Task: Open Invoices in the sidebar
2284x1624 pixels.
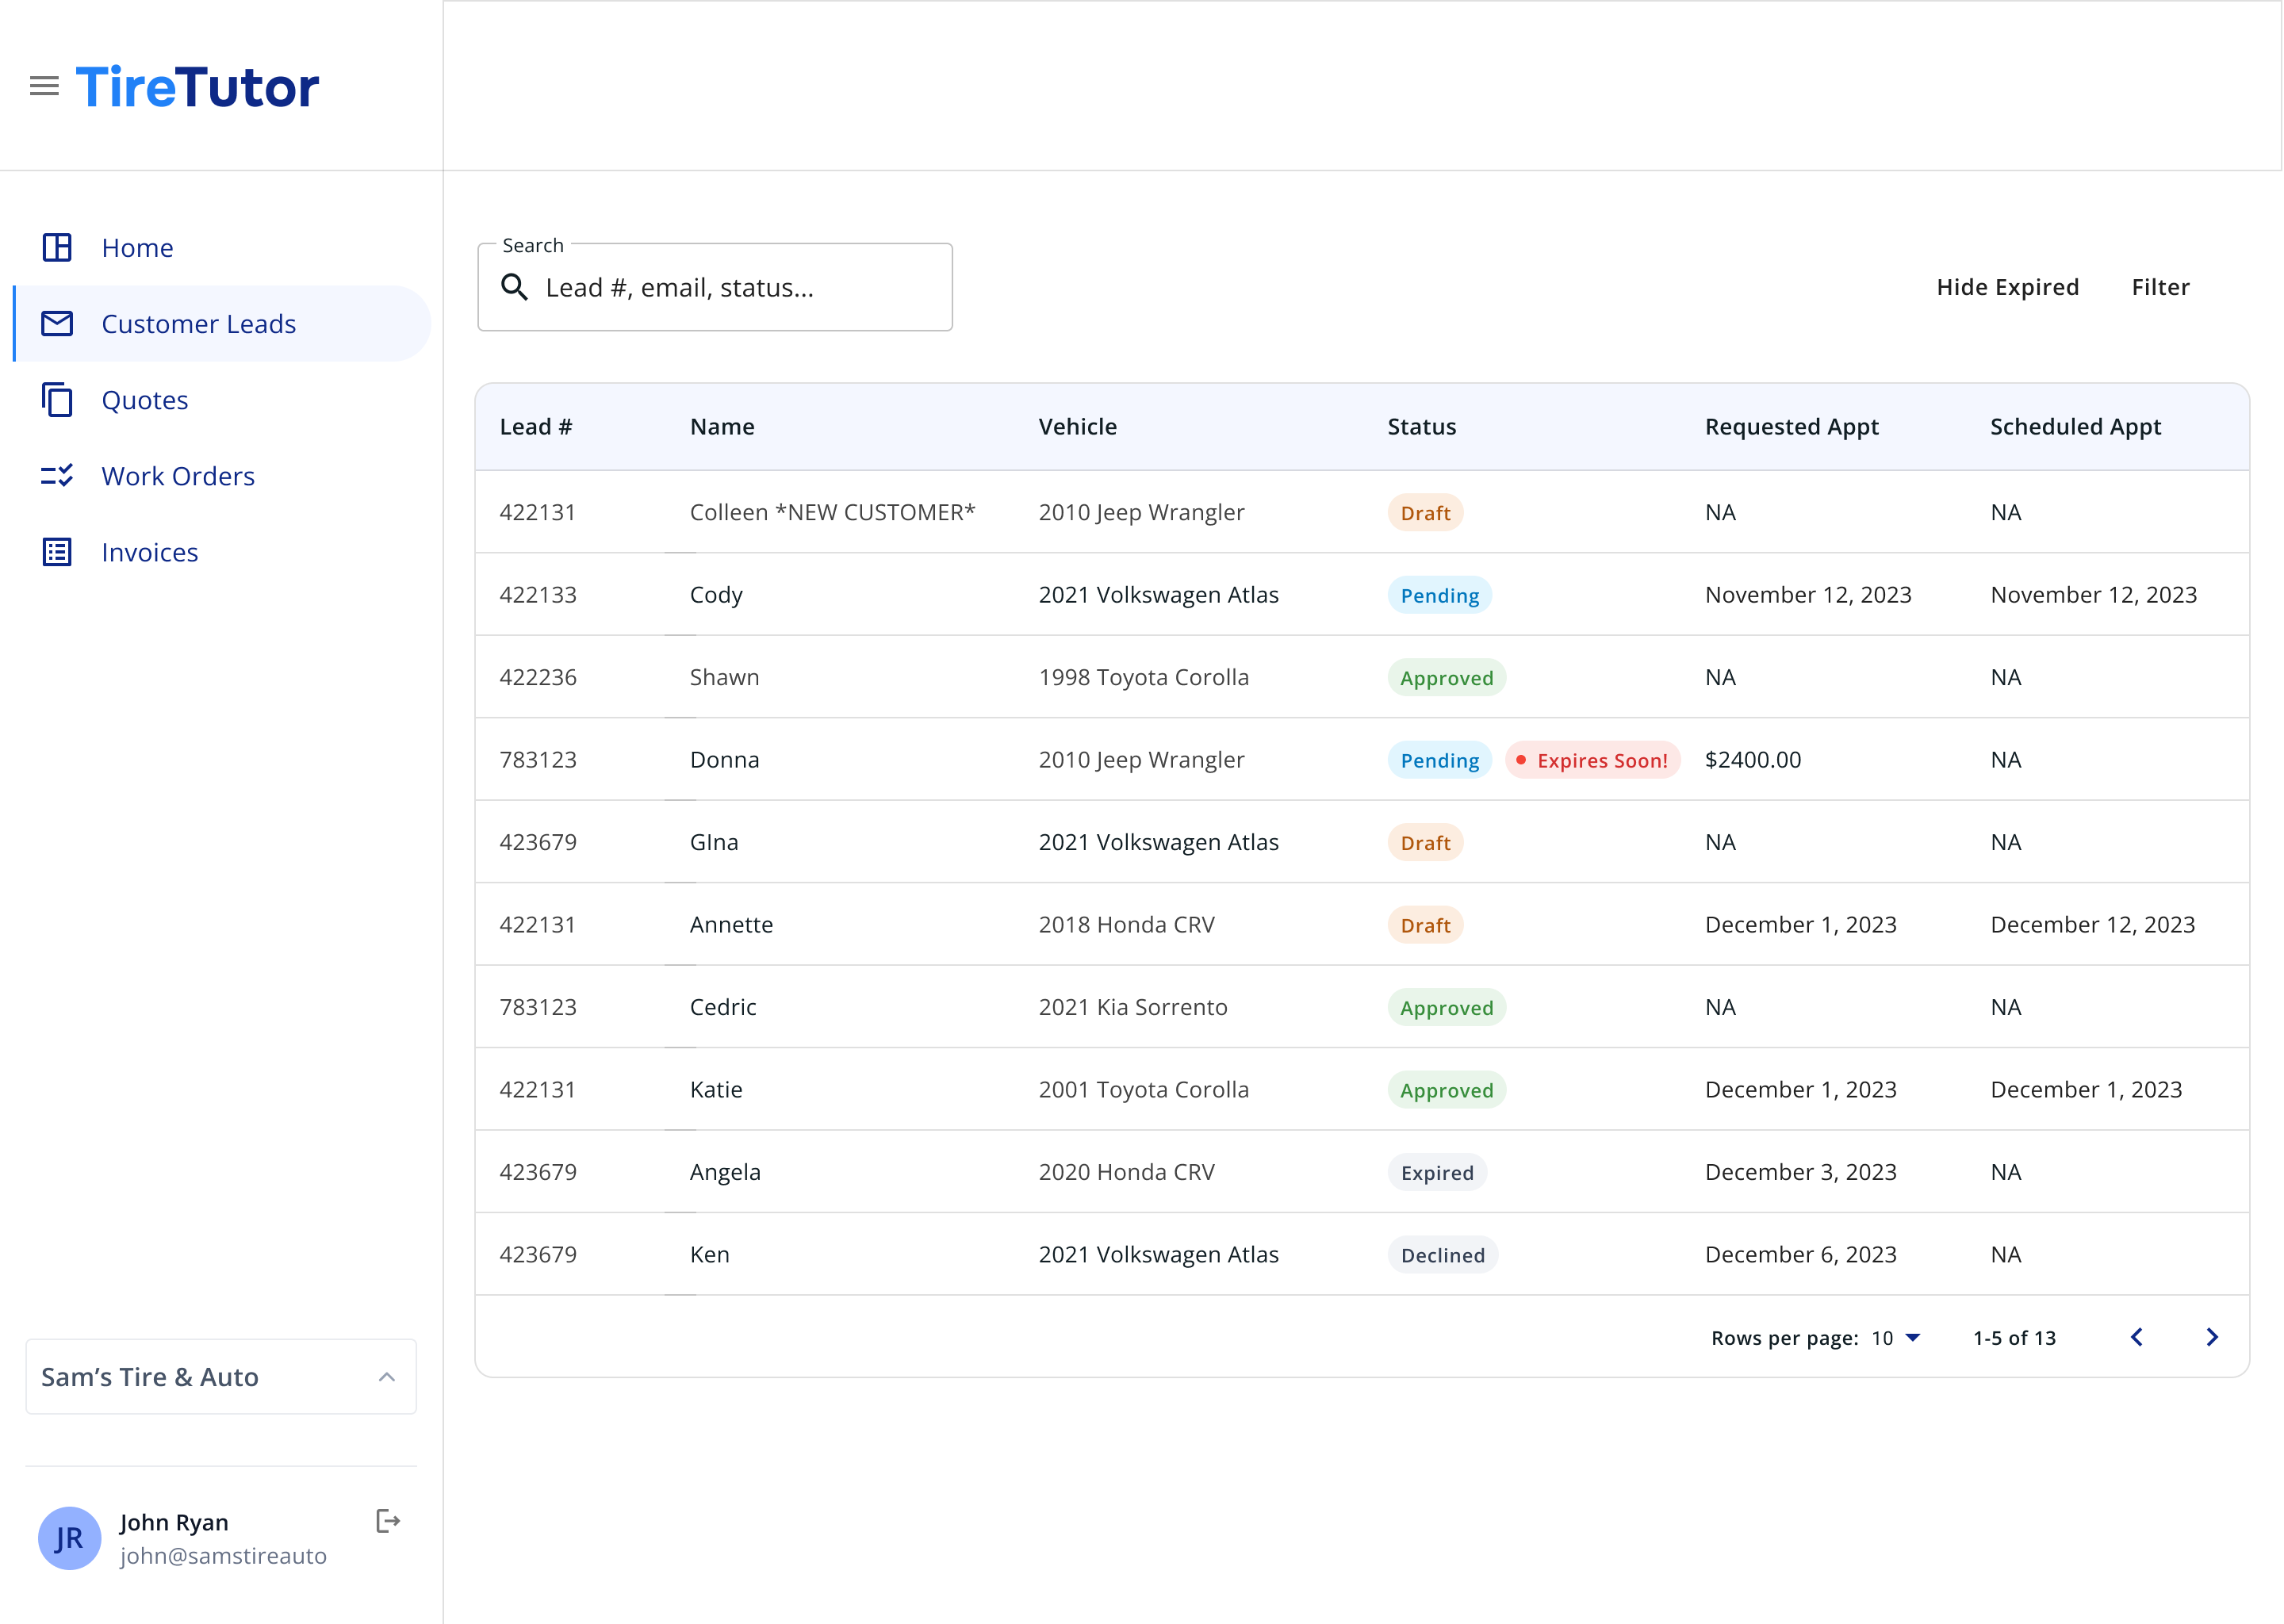Action: pos(150,552)
